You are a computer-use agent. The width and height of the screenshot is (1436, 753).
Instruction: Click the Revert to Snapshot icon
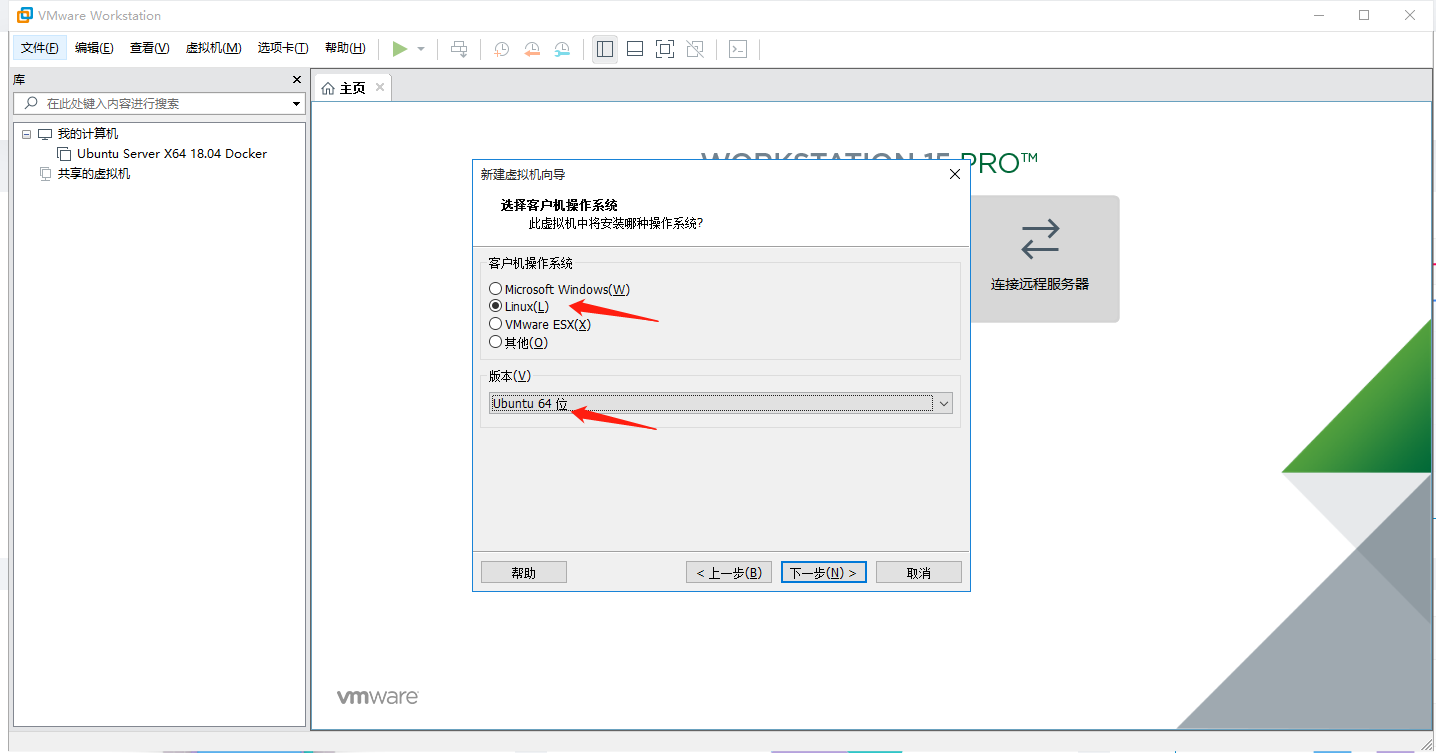coord(532,49)
